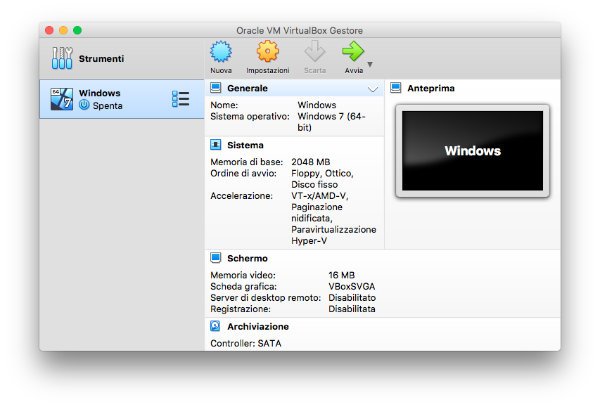Select the Anteprima section title
This screenshot has height=407, width=600.
tap(431, 88)
